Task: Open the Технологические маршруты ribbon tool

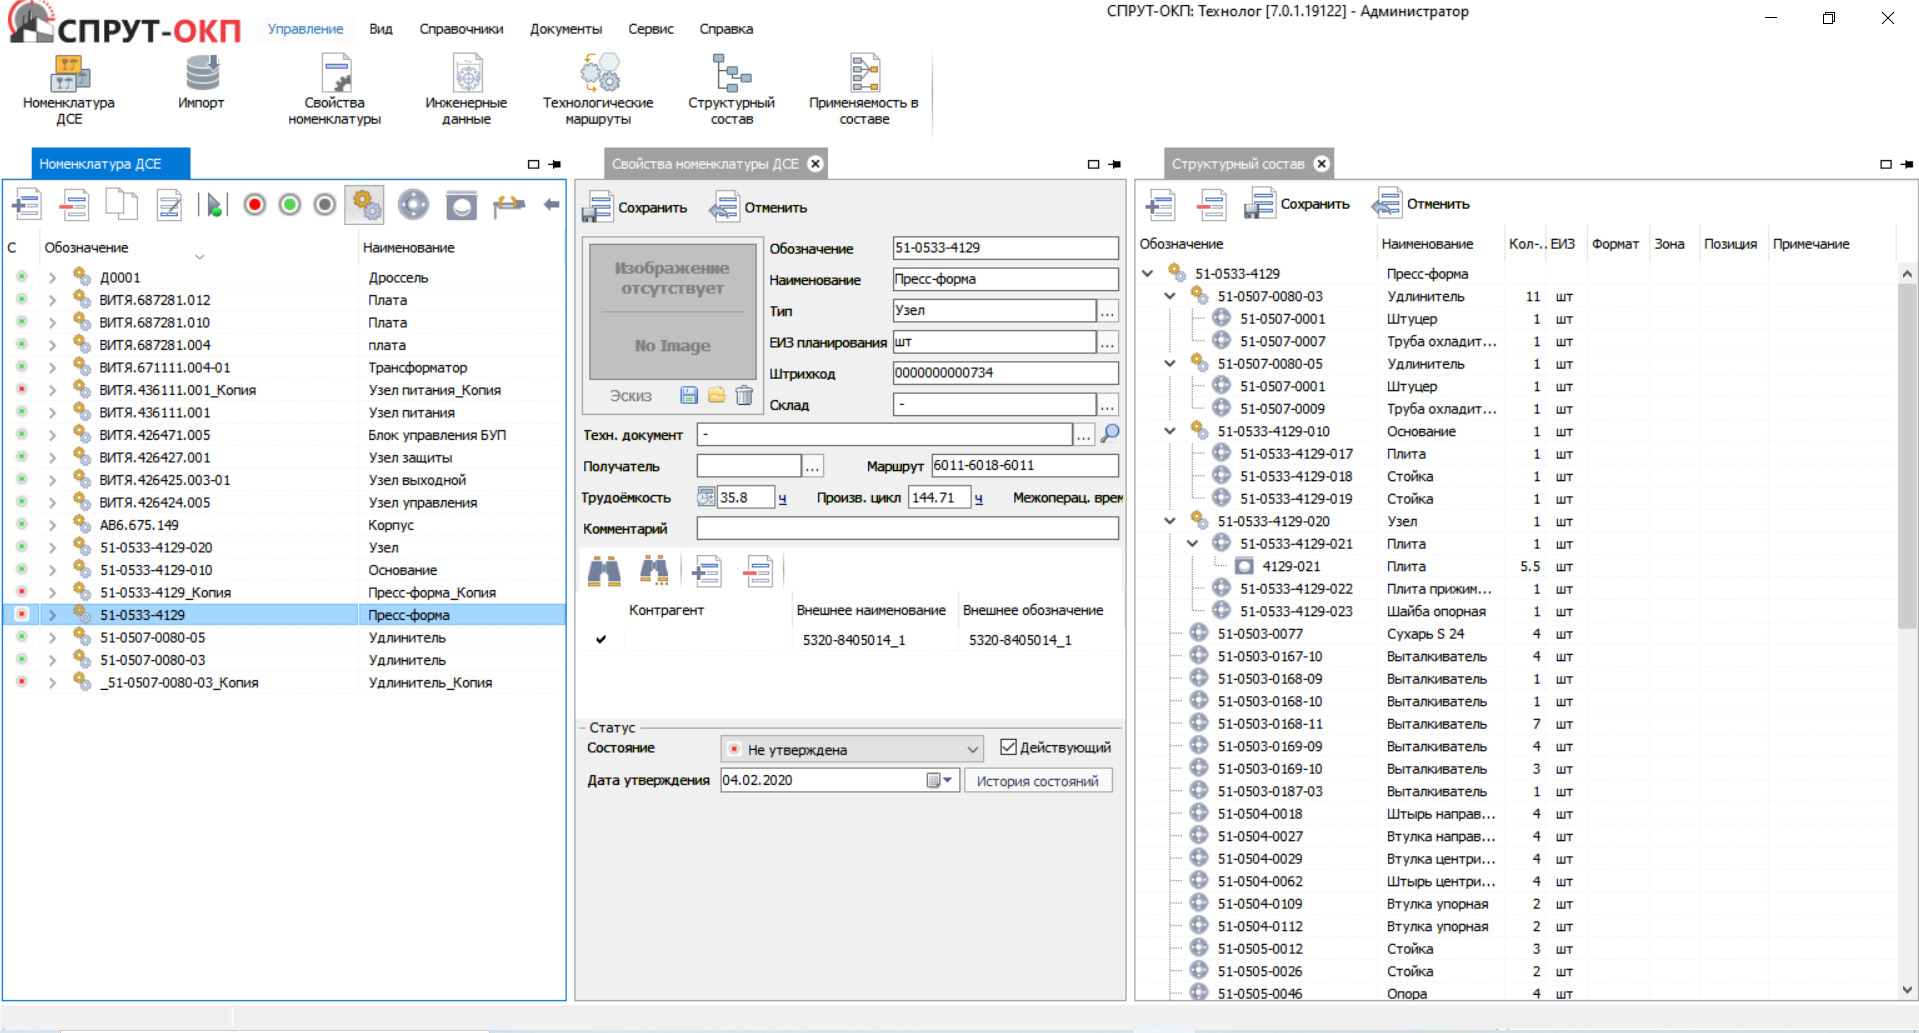Action: (x=597, y=89)
